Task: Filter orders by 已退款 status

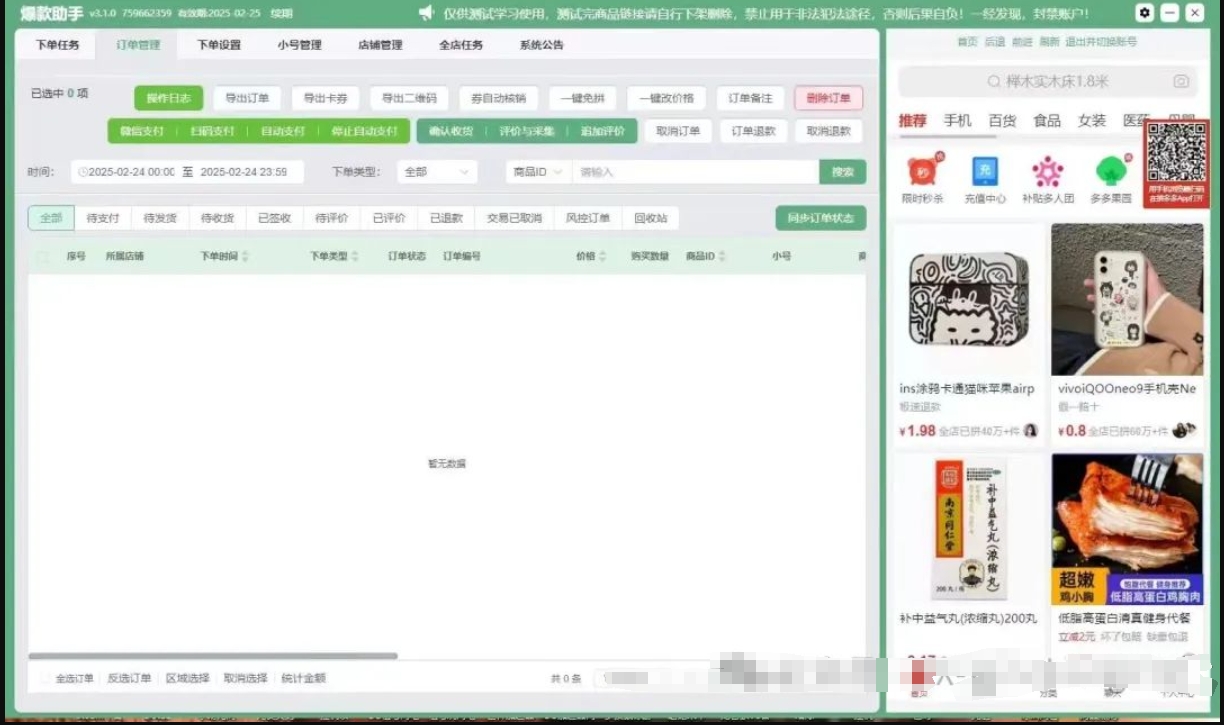Action: coord(446,218)
